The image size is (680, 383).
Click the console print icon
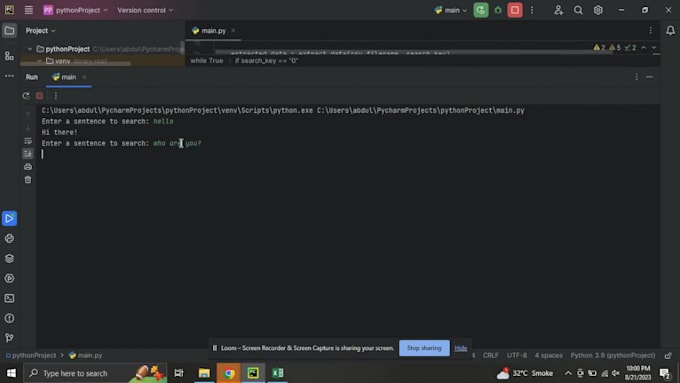28,167
